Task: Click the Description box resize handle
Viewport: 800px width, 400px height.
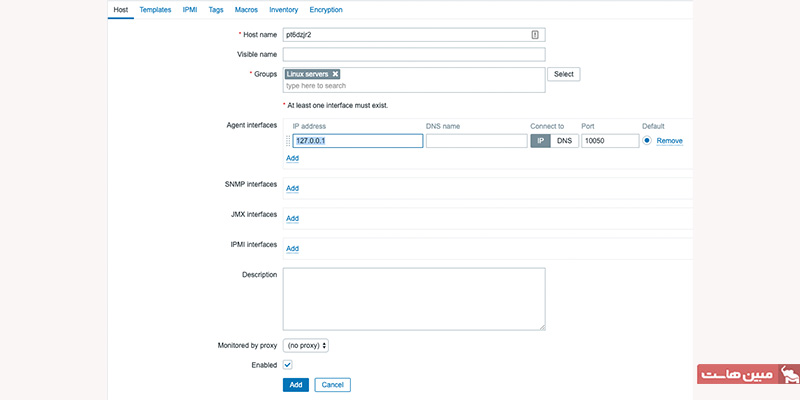Action: coord(541,325)
